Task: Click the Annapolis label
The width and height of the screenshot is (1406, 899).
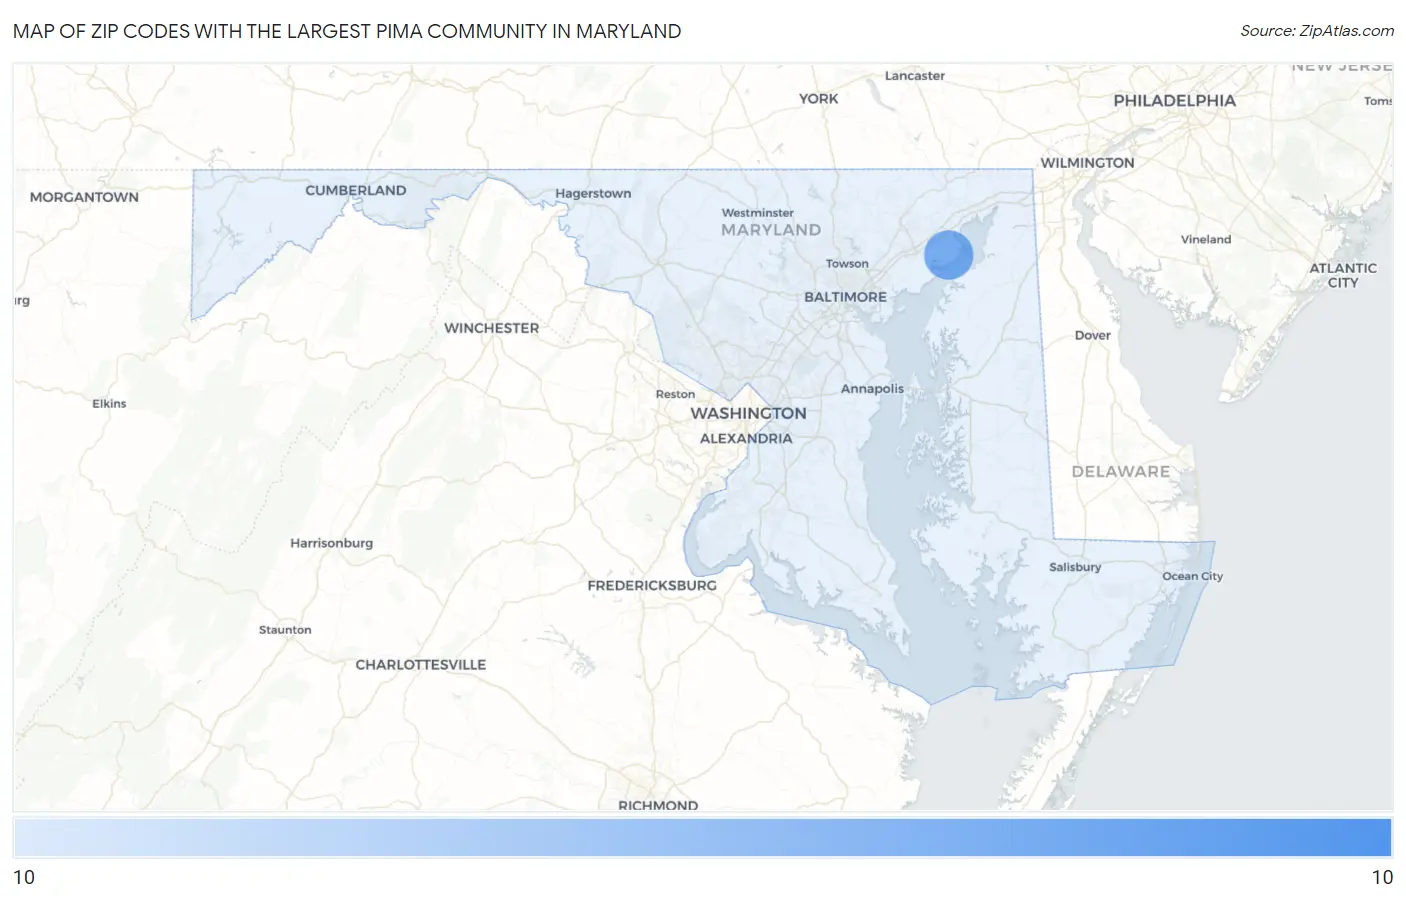Action: [872, 389]
